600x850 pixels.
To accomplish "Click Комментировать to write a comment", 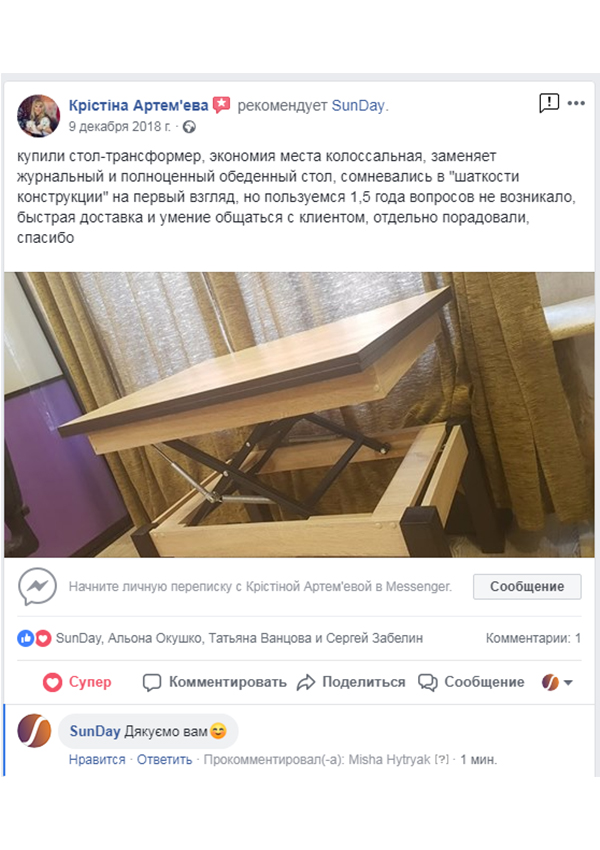I will [x=214, y=682].
